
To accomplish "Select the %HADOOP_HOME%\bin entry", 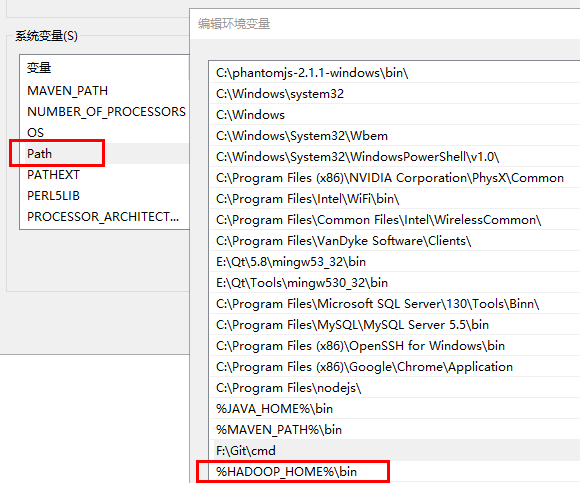I will tap(395, 472).
